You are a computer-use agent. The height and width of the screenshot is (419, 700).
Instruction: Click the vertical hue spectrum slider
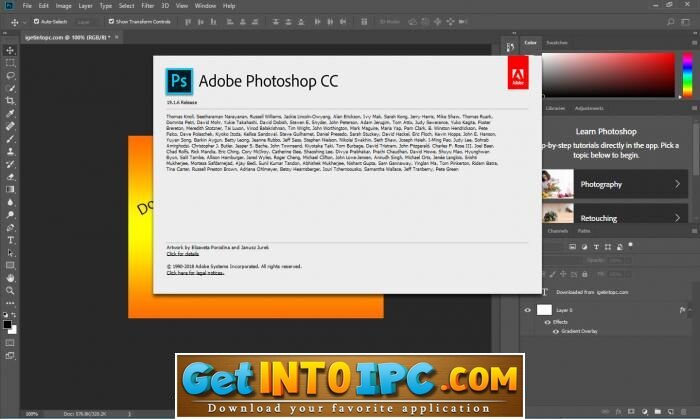688,74
